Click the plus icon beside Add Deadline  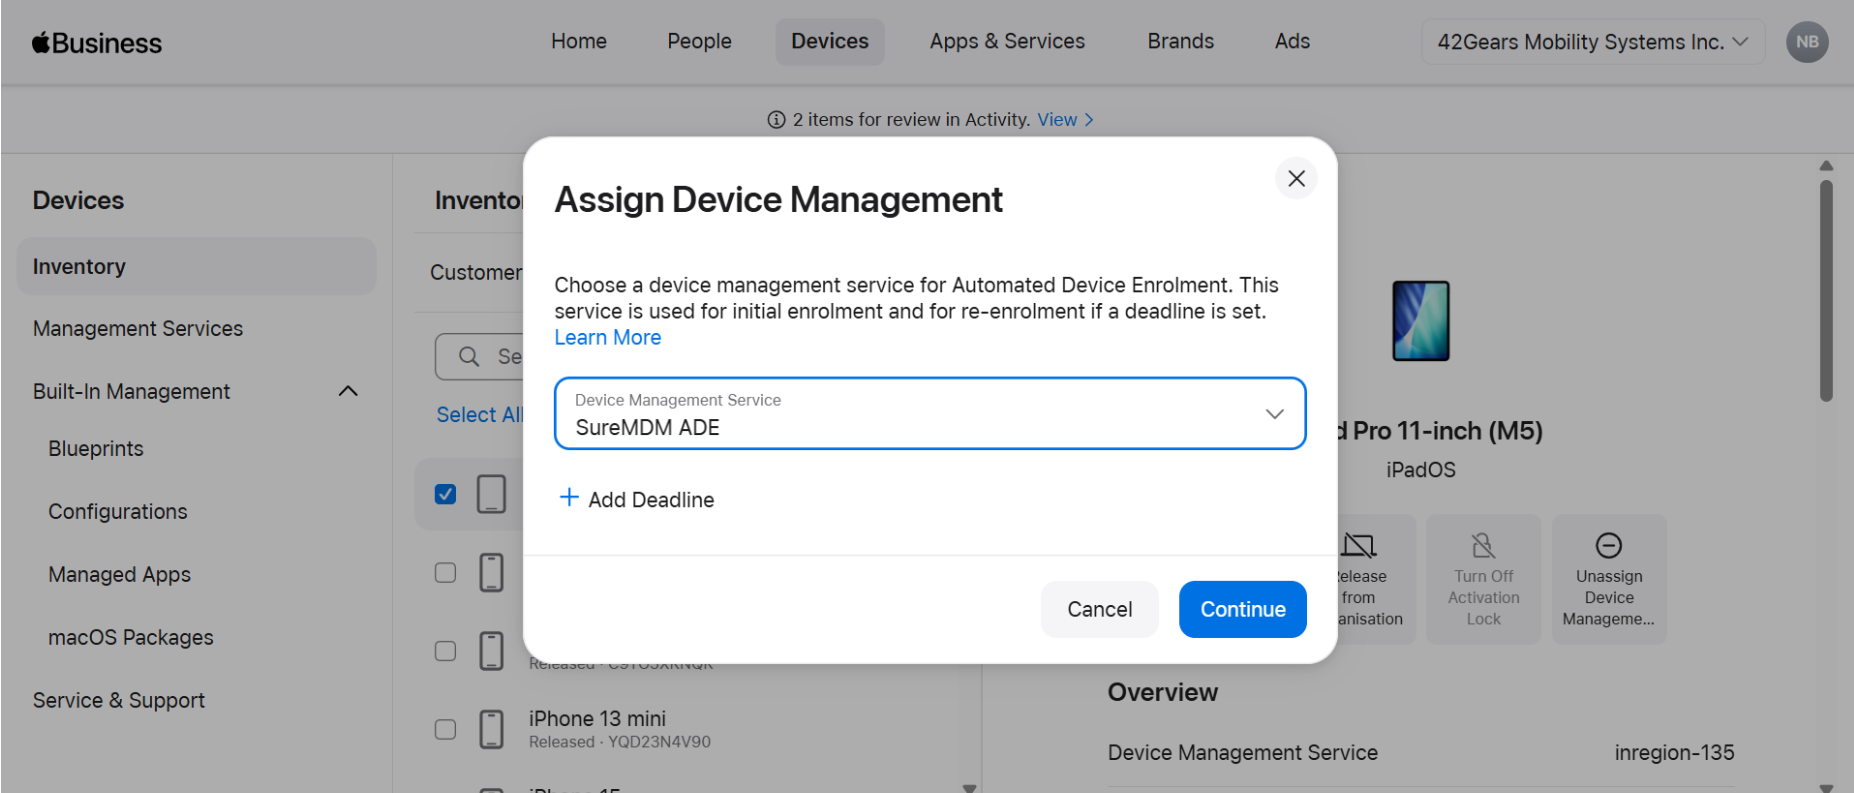pos(569,498)
